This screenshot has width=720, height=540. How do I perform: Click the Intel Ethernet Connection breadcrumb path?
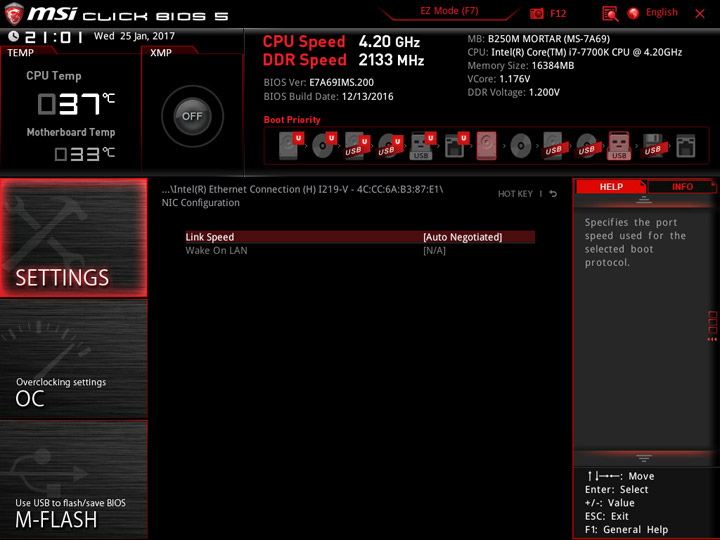(x=302, y=189)
